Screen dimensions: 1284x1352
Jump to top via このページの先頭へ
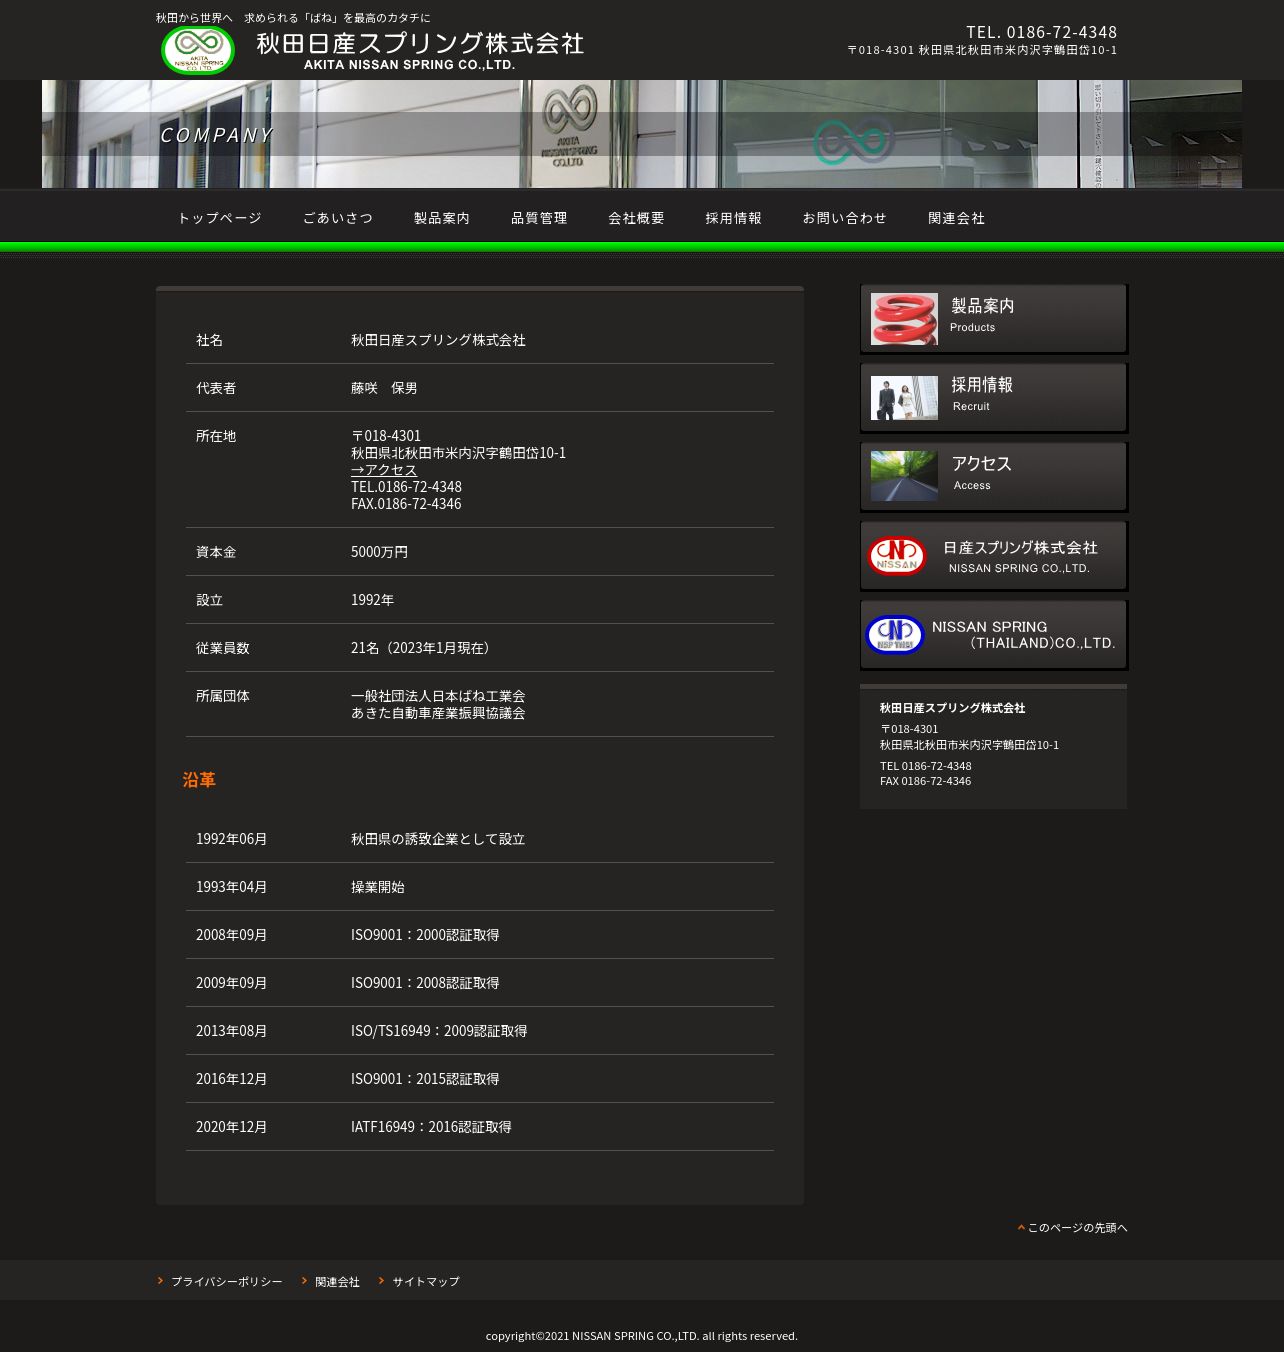click(1078, 1227)
